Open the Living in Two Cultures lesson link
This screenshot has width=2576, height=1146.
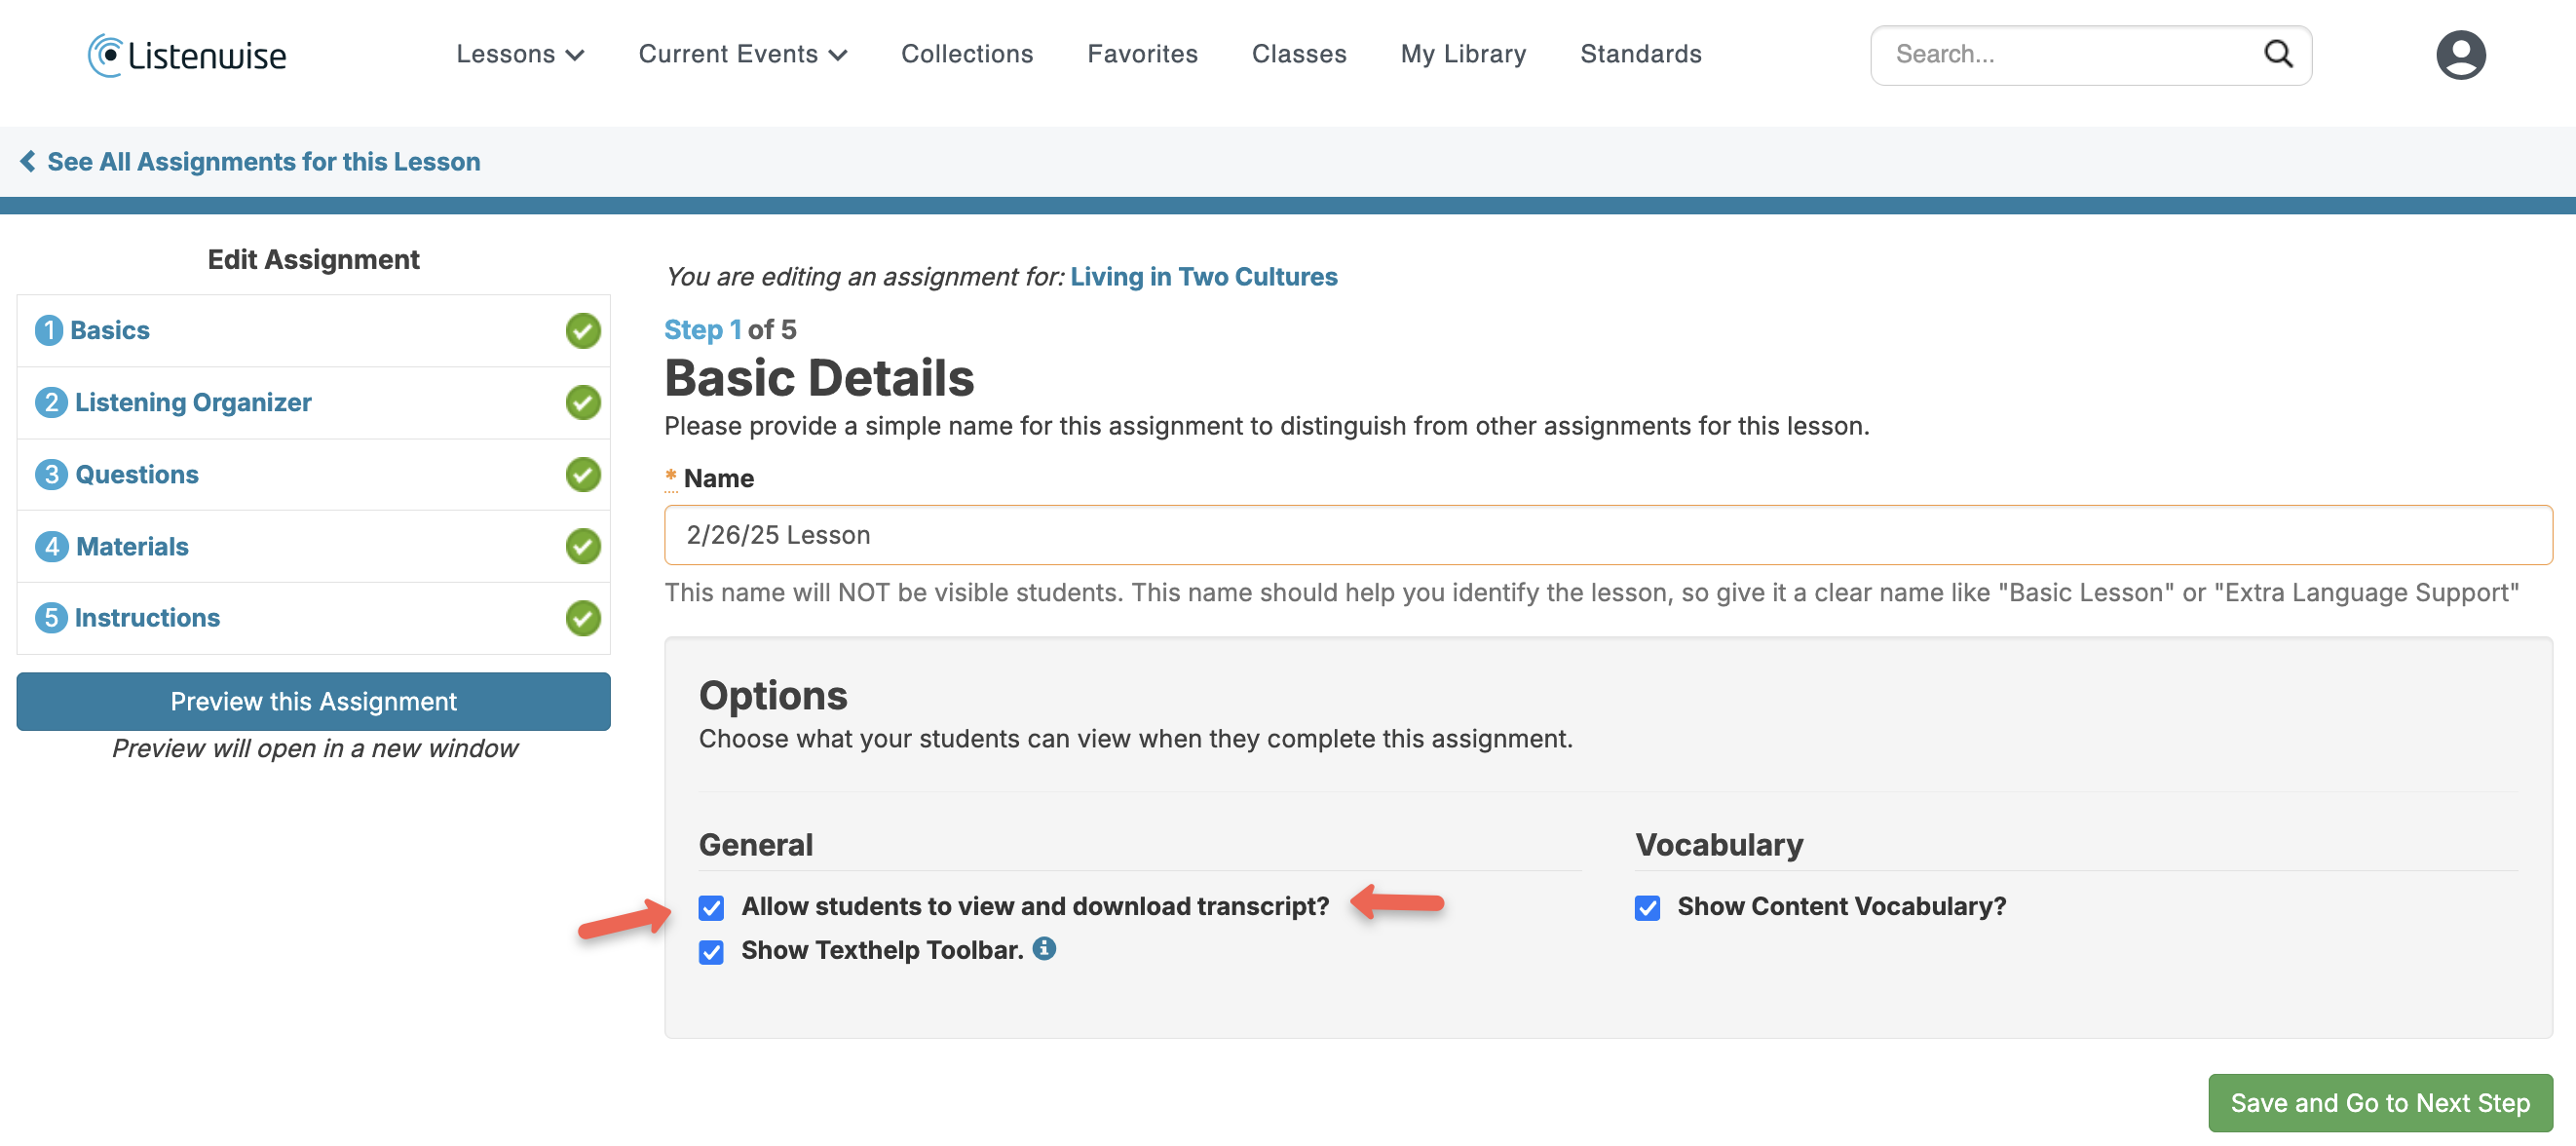pyautogui.click(x=1203, y=277)
